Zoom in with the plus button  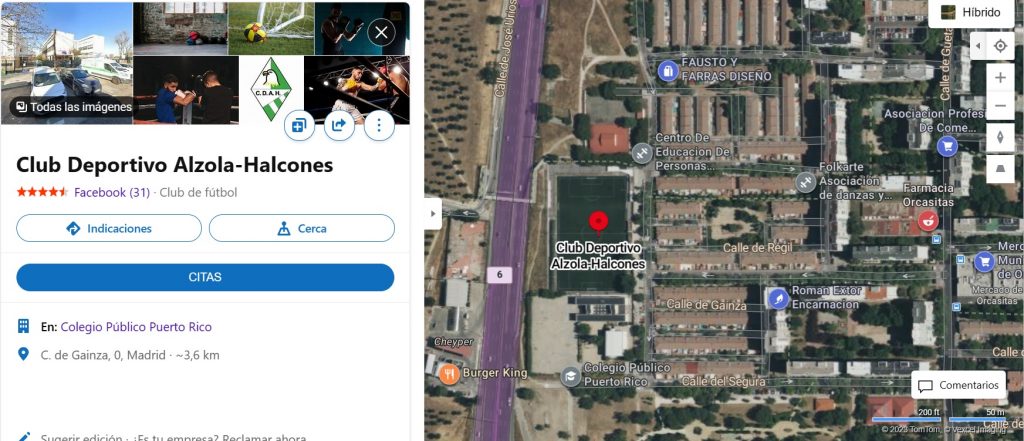pyautogui.click(x=1000, y=78)
